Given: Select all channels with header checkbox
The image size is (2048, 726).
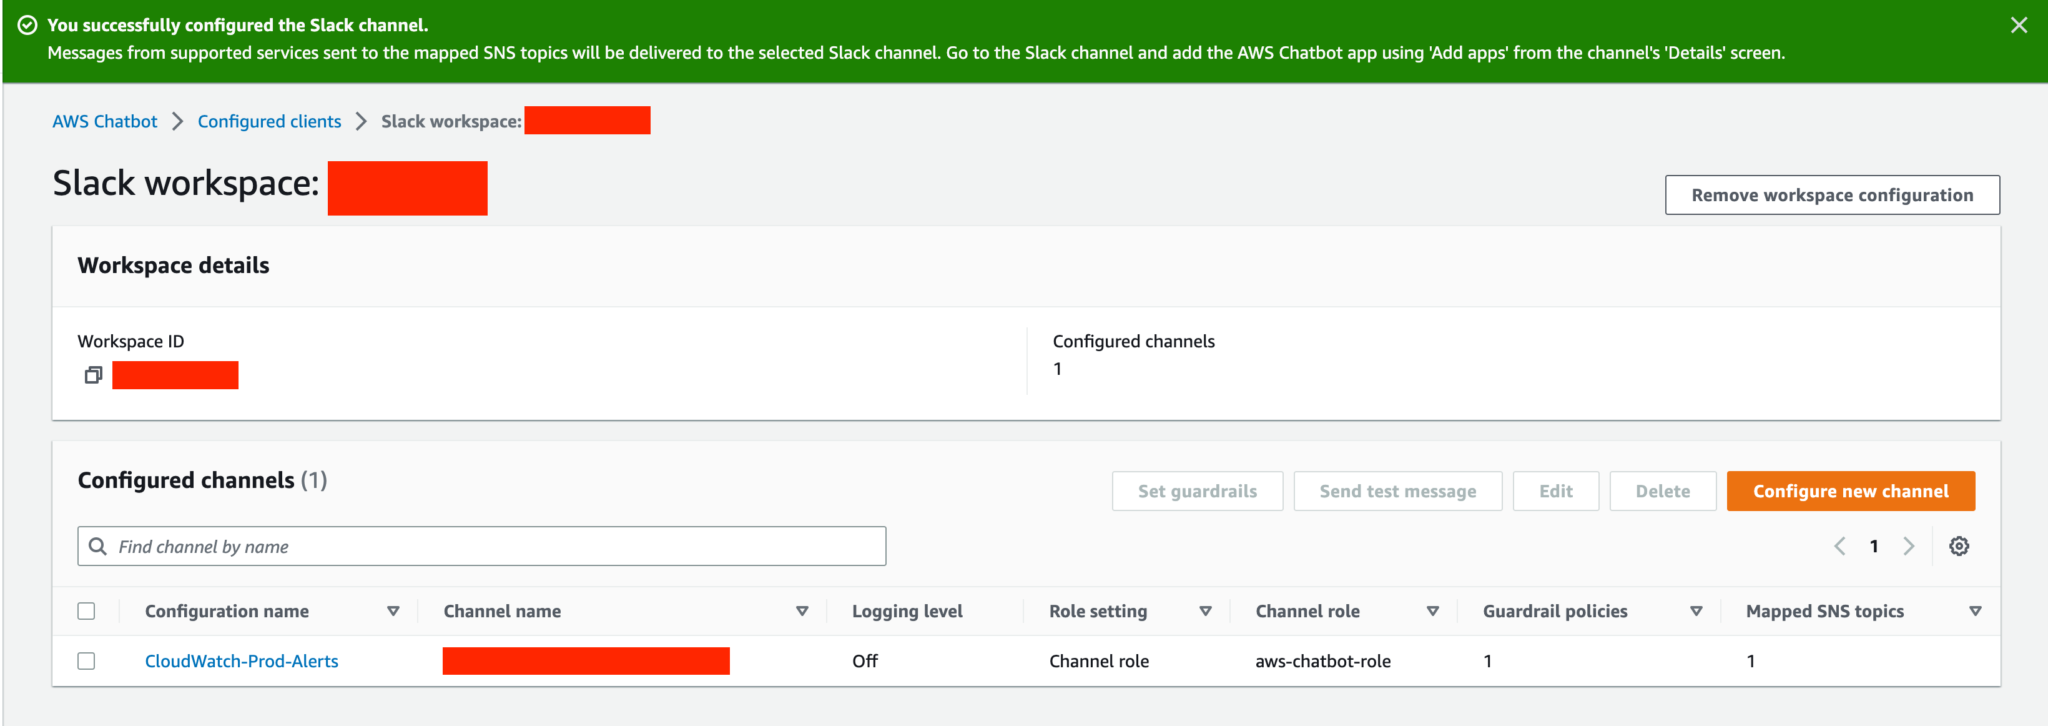Looking at the screenshot, I should (87, 610).
